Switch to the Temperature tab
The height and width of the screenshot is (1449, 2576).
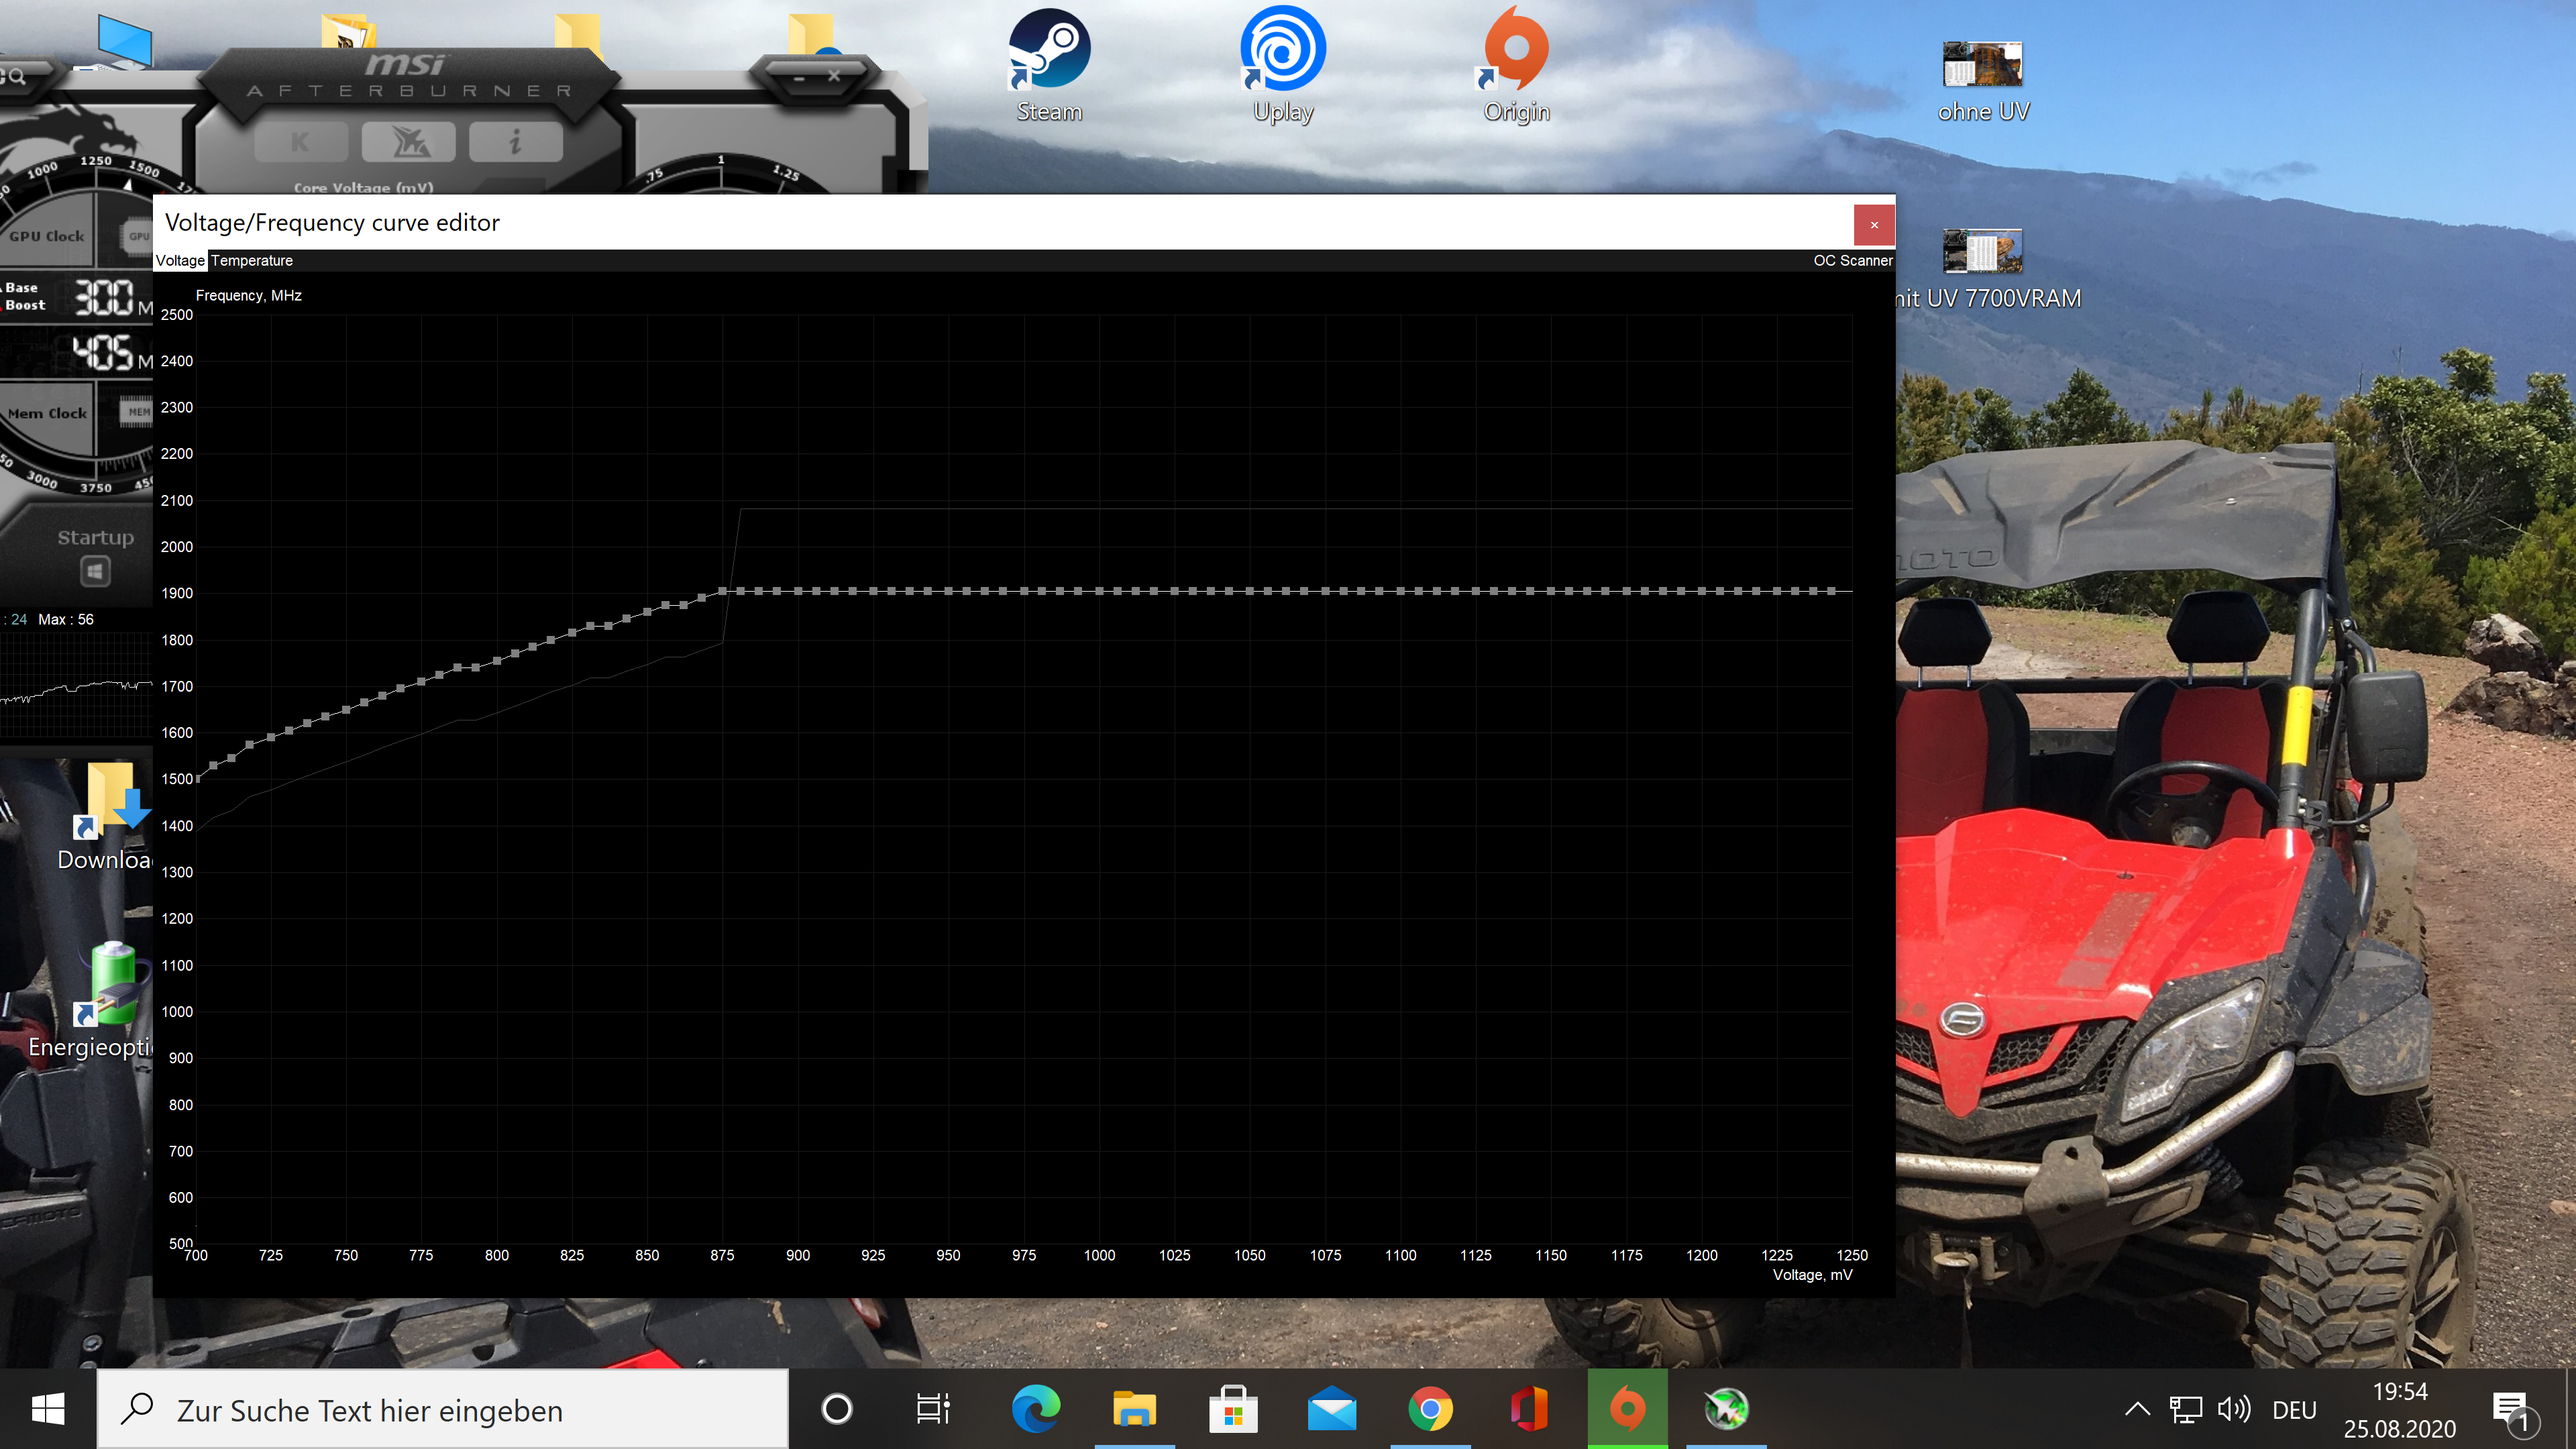pyautogui.click(x=252, y=260)
